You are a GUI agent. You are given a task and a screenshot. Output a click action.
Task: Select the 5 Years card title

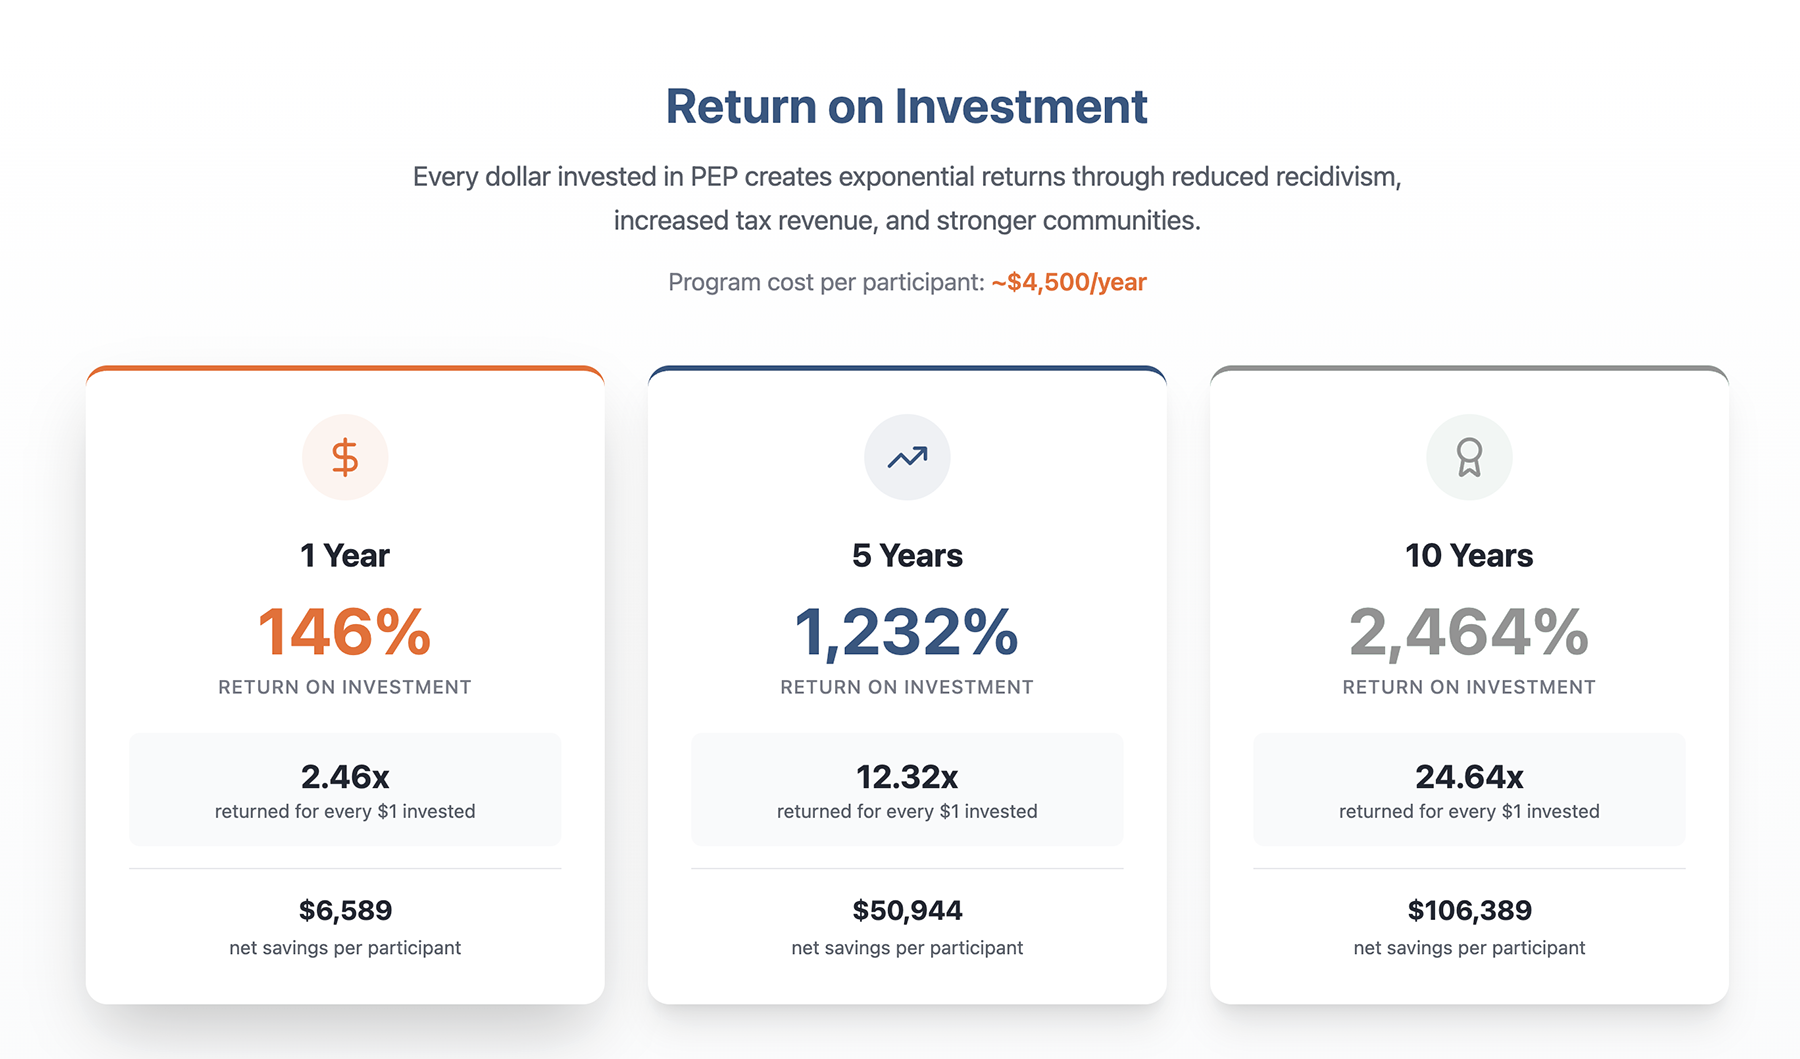click(x=907, y=555)
